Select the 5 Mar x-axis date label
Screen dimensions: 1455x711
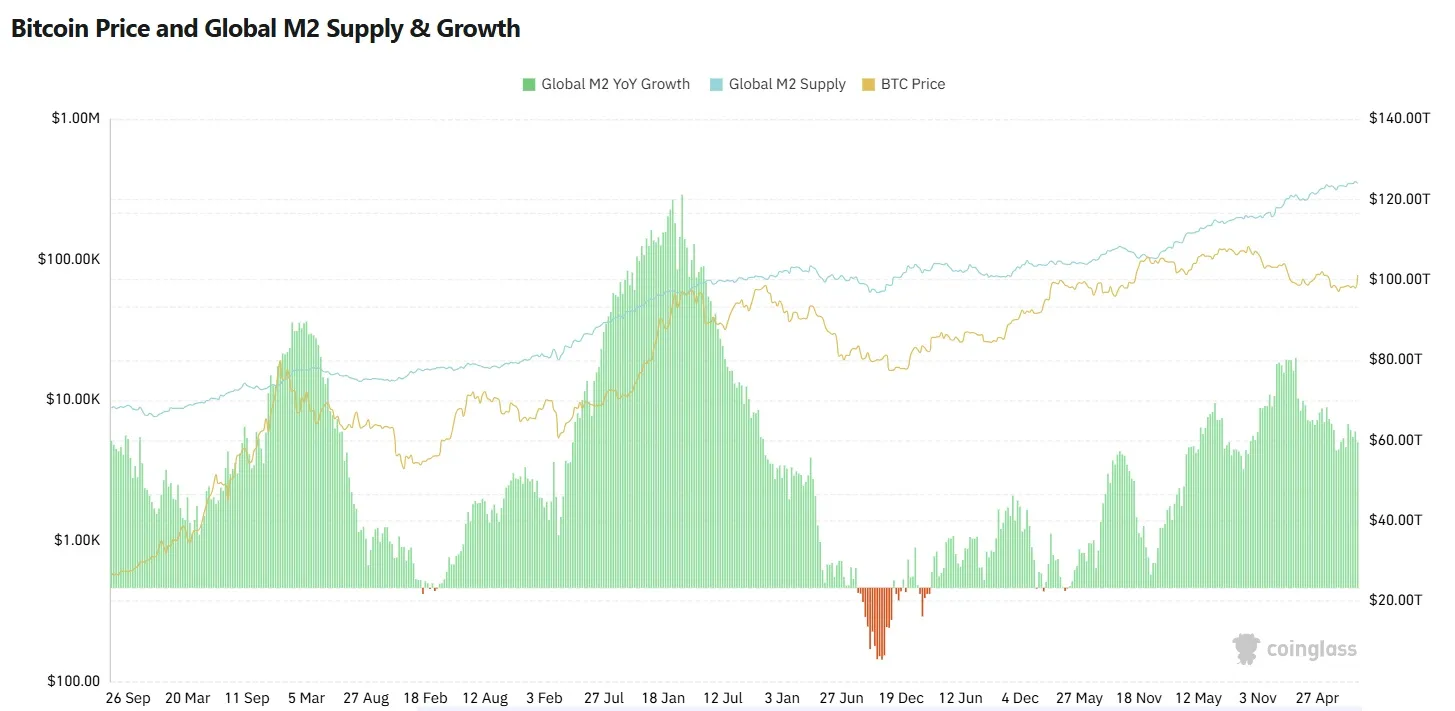coord(308,698)
